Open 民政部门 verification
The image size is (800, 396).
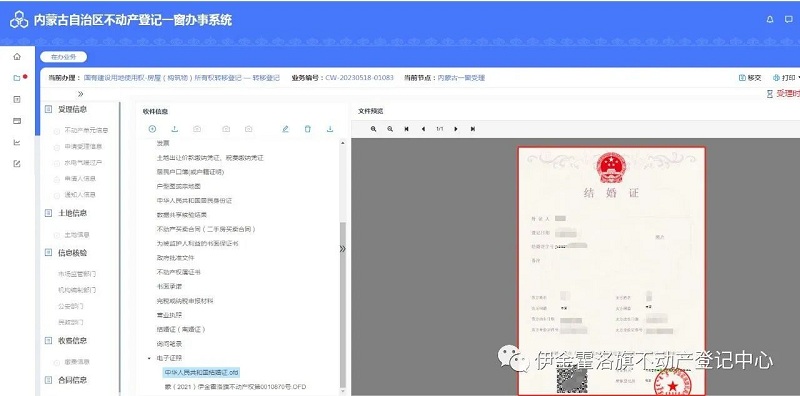coord(71,322)
